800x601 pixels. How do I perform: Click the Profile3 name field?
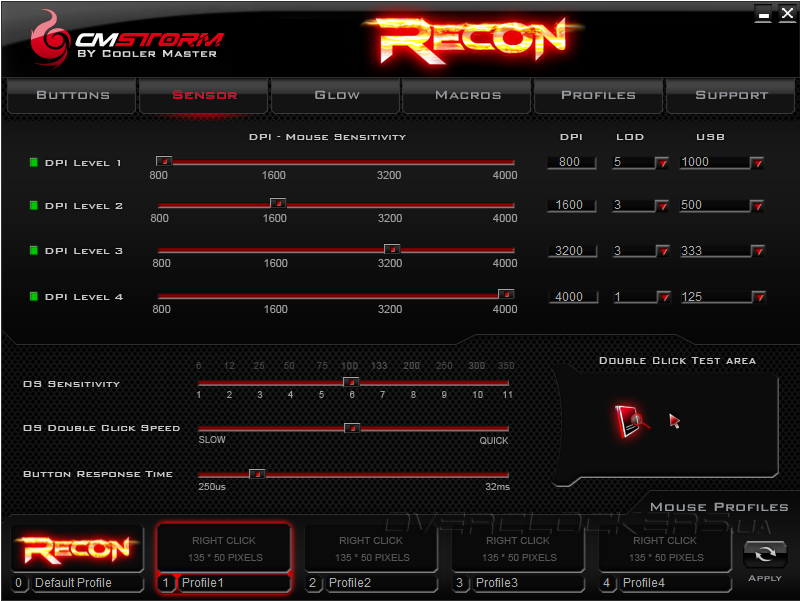pyautogui.click(x=528, y=583)
